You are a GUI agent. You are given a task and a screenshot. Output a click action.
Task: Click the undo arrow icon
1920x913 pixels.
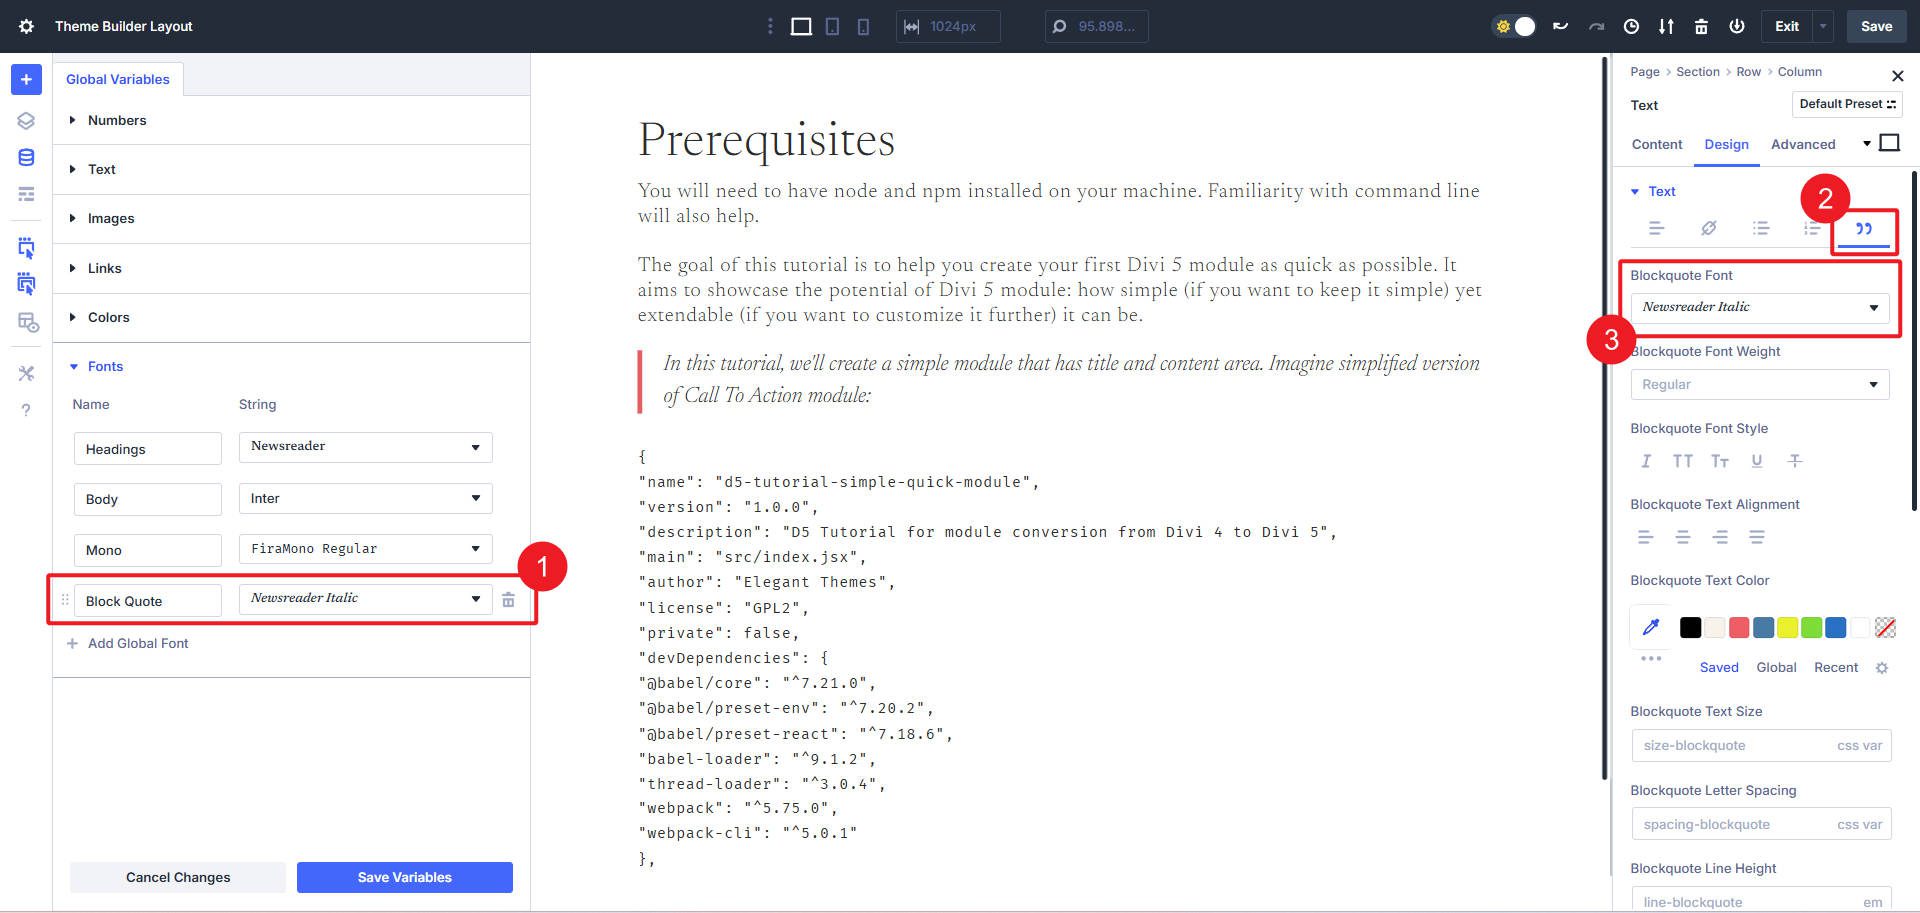click(1560, 27)
